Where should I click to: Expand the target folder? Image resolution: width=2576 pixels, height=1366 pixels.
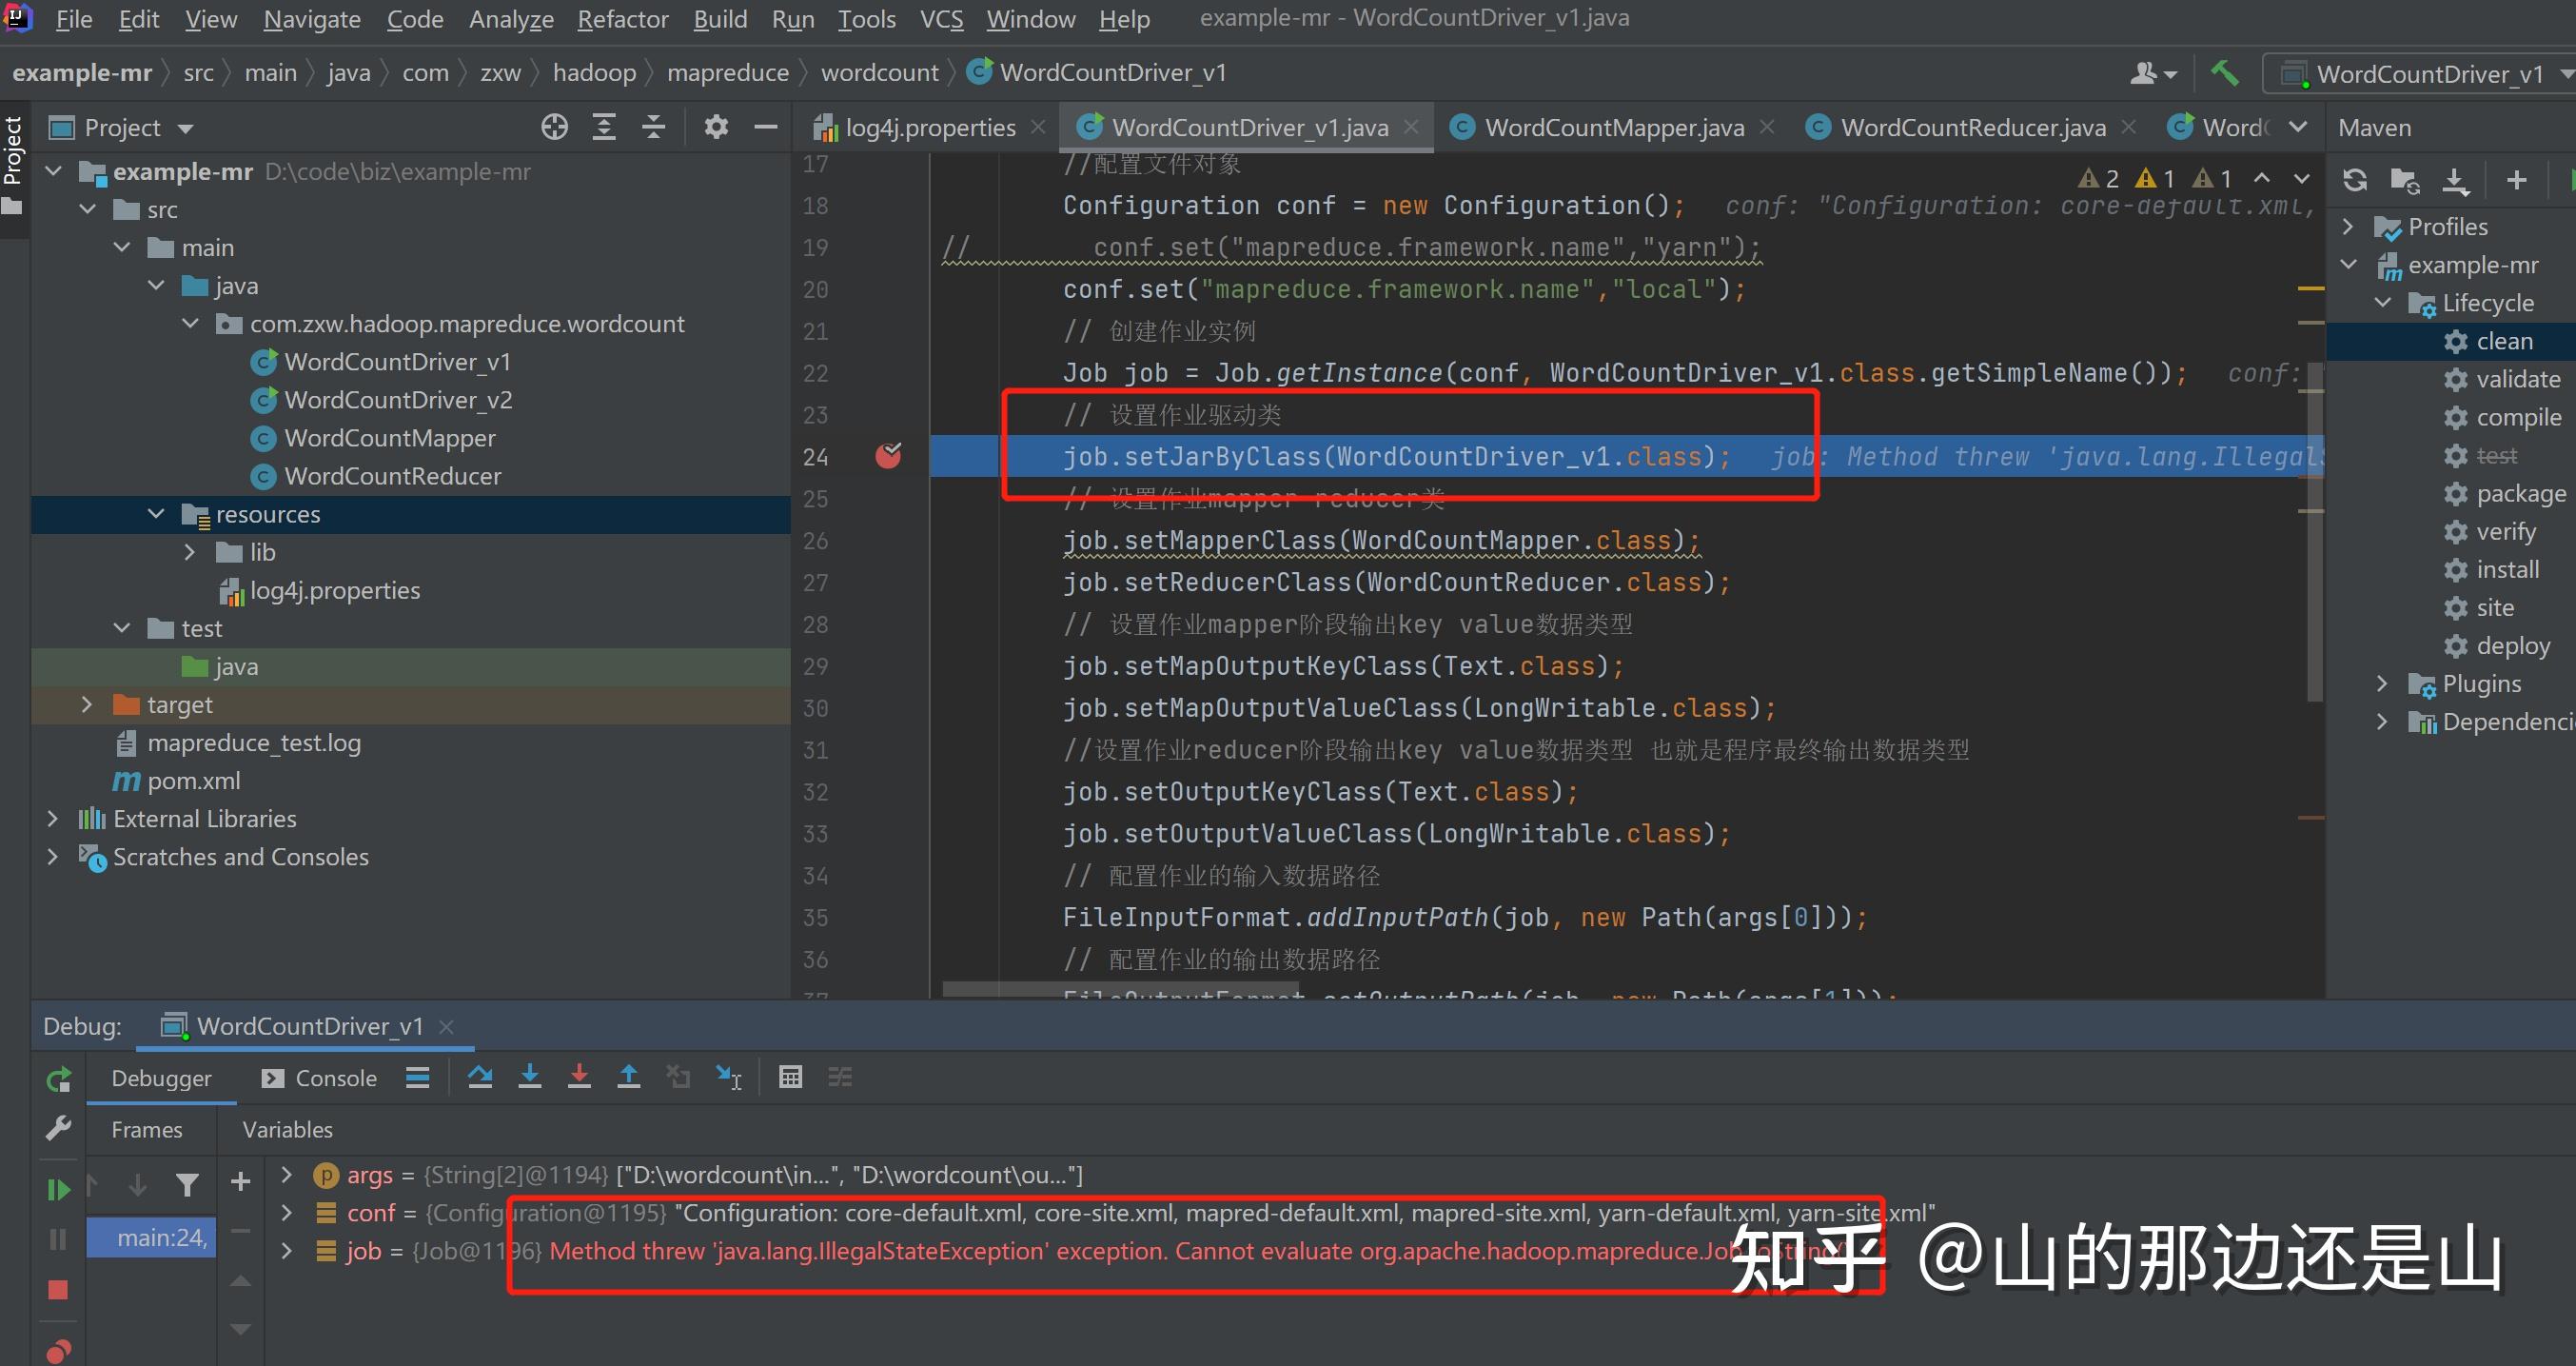pyautogui.click(x=87, y=705)
